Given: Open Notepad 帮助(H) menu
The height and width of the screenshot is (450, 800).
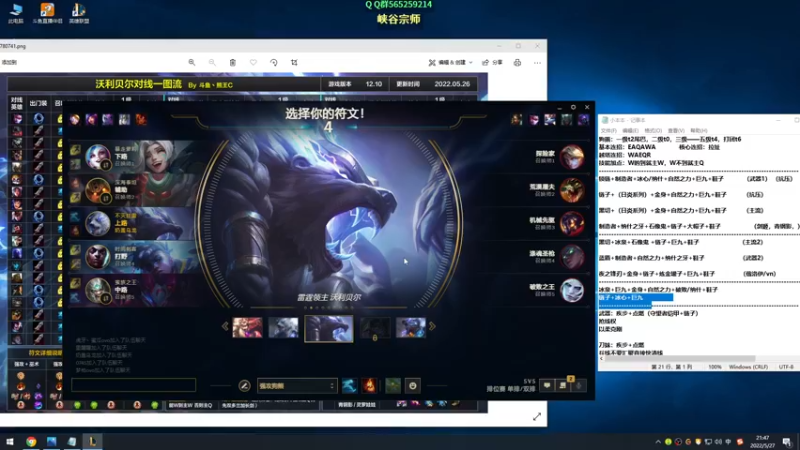Looking at the screenshot, I should pos(698,131).
